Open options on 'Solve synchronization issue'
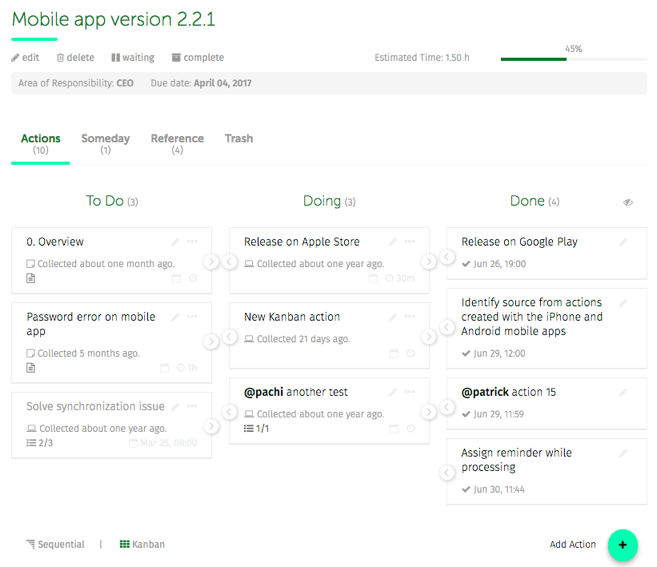Image resolution: width=657 pixels, height=567 pixels. click(192, 406)
